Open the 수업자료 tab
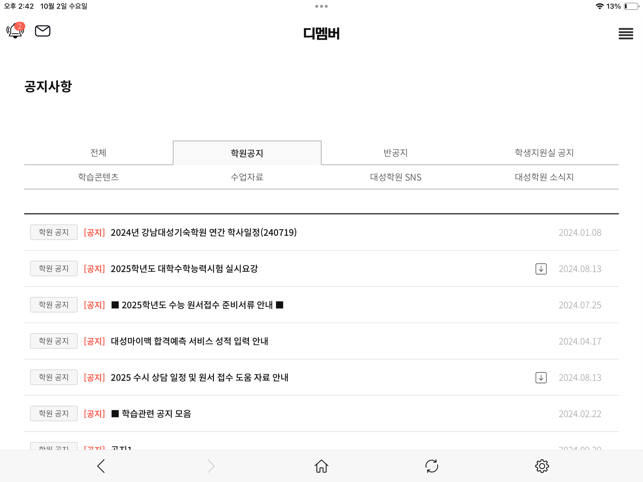643x482 pixels. (247, 177)
